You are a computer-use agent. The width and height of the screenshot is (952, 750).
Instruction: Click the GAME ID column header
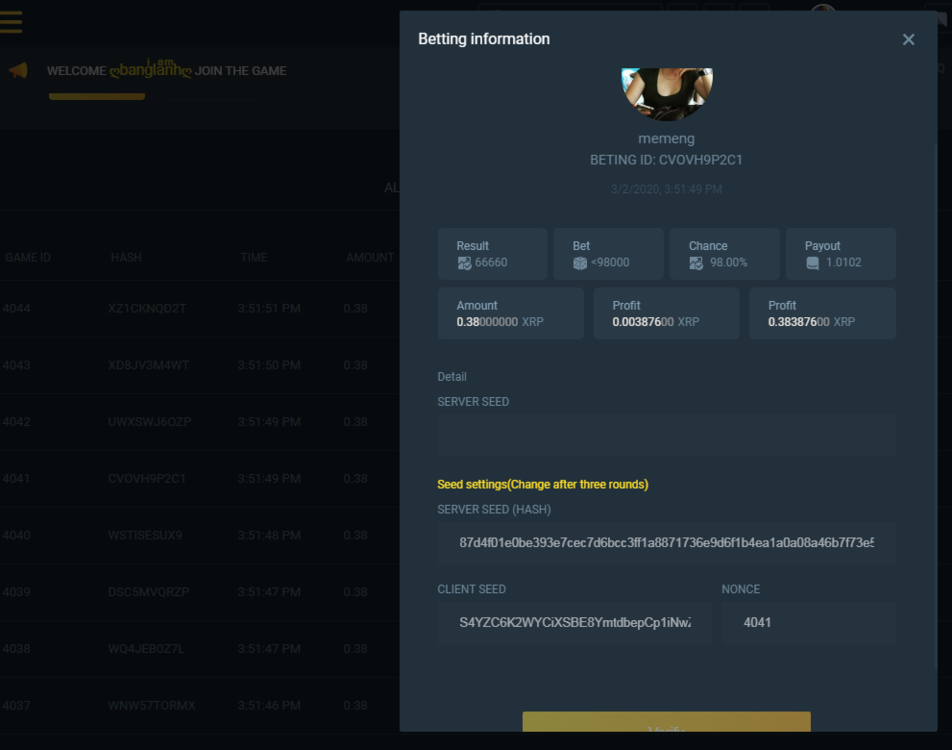tap(28, 257)
